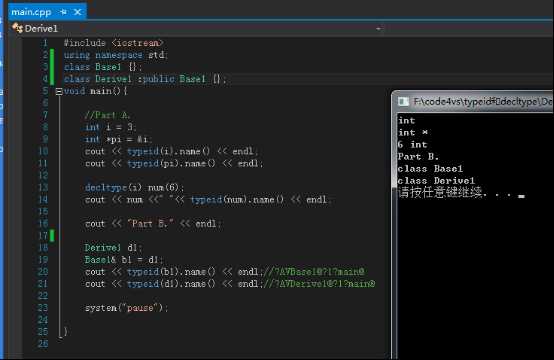Click line number 5 in the gutter

(45, 91)
